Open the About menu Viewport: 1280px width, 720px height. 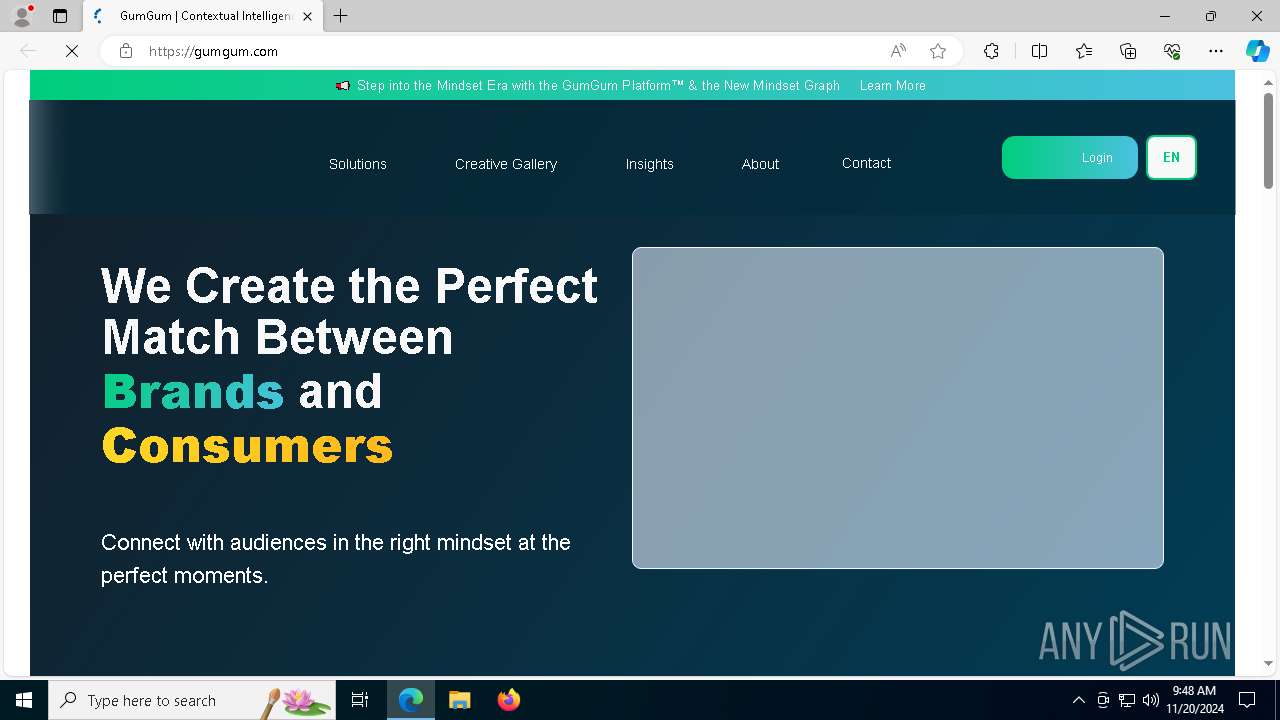tap(760, 164)
